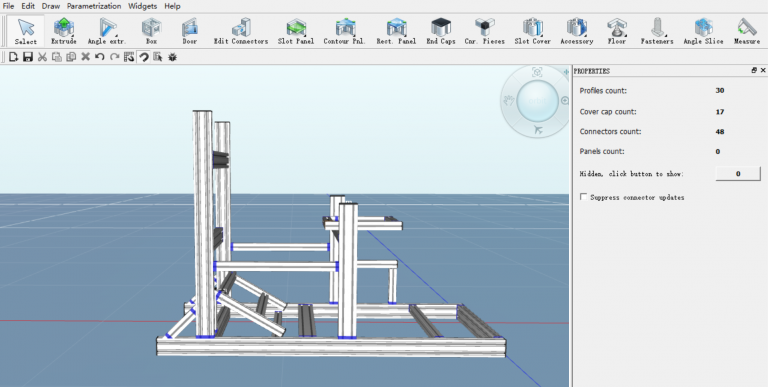Choose the Slot Panel tool

click(296, 31)
